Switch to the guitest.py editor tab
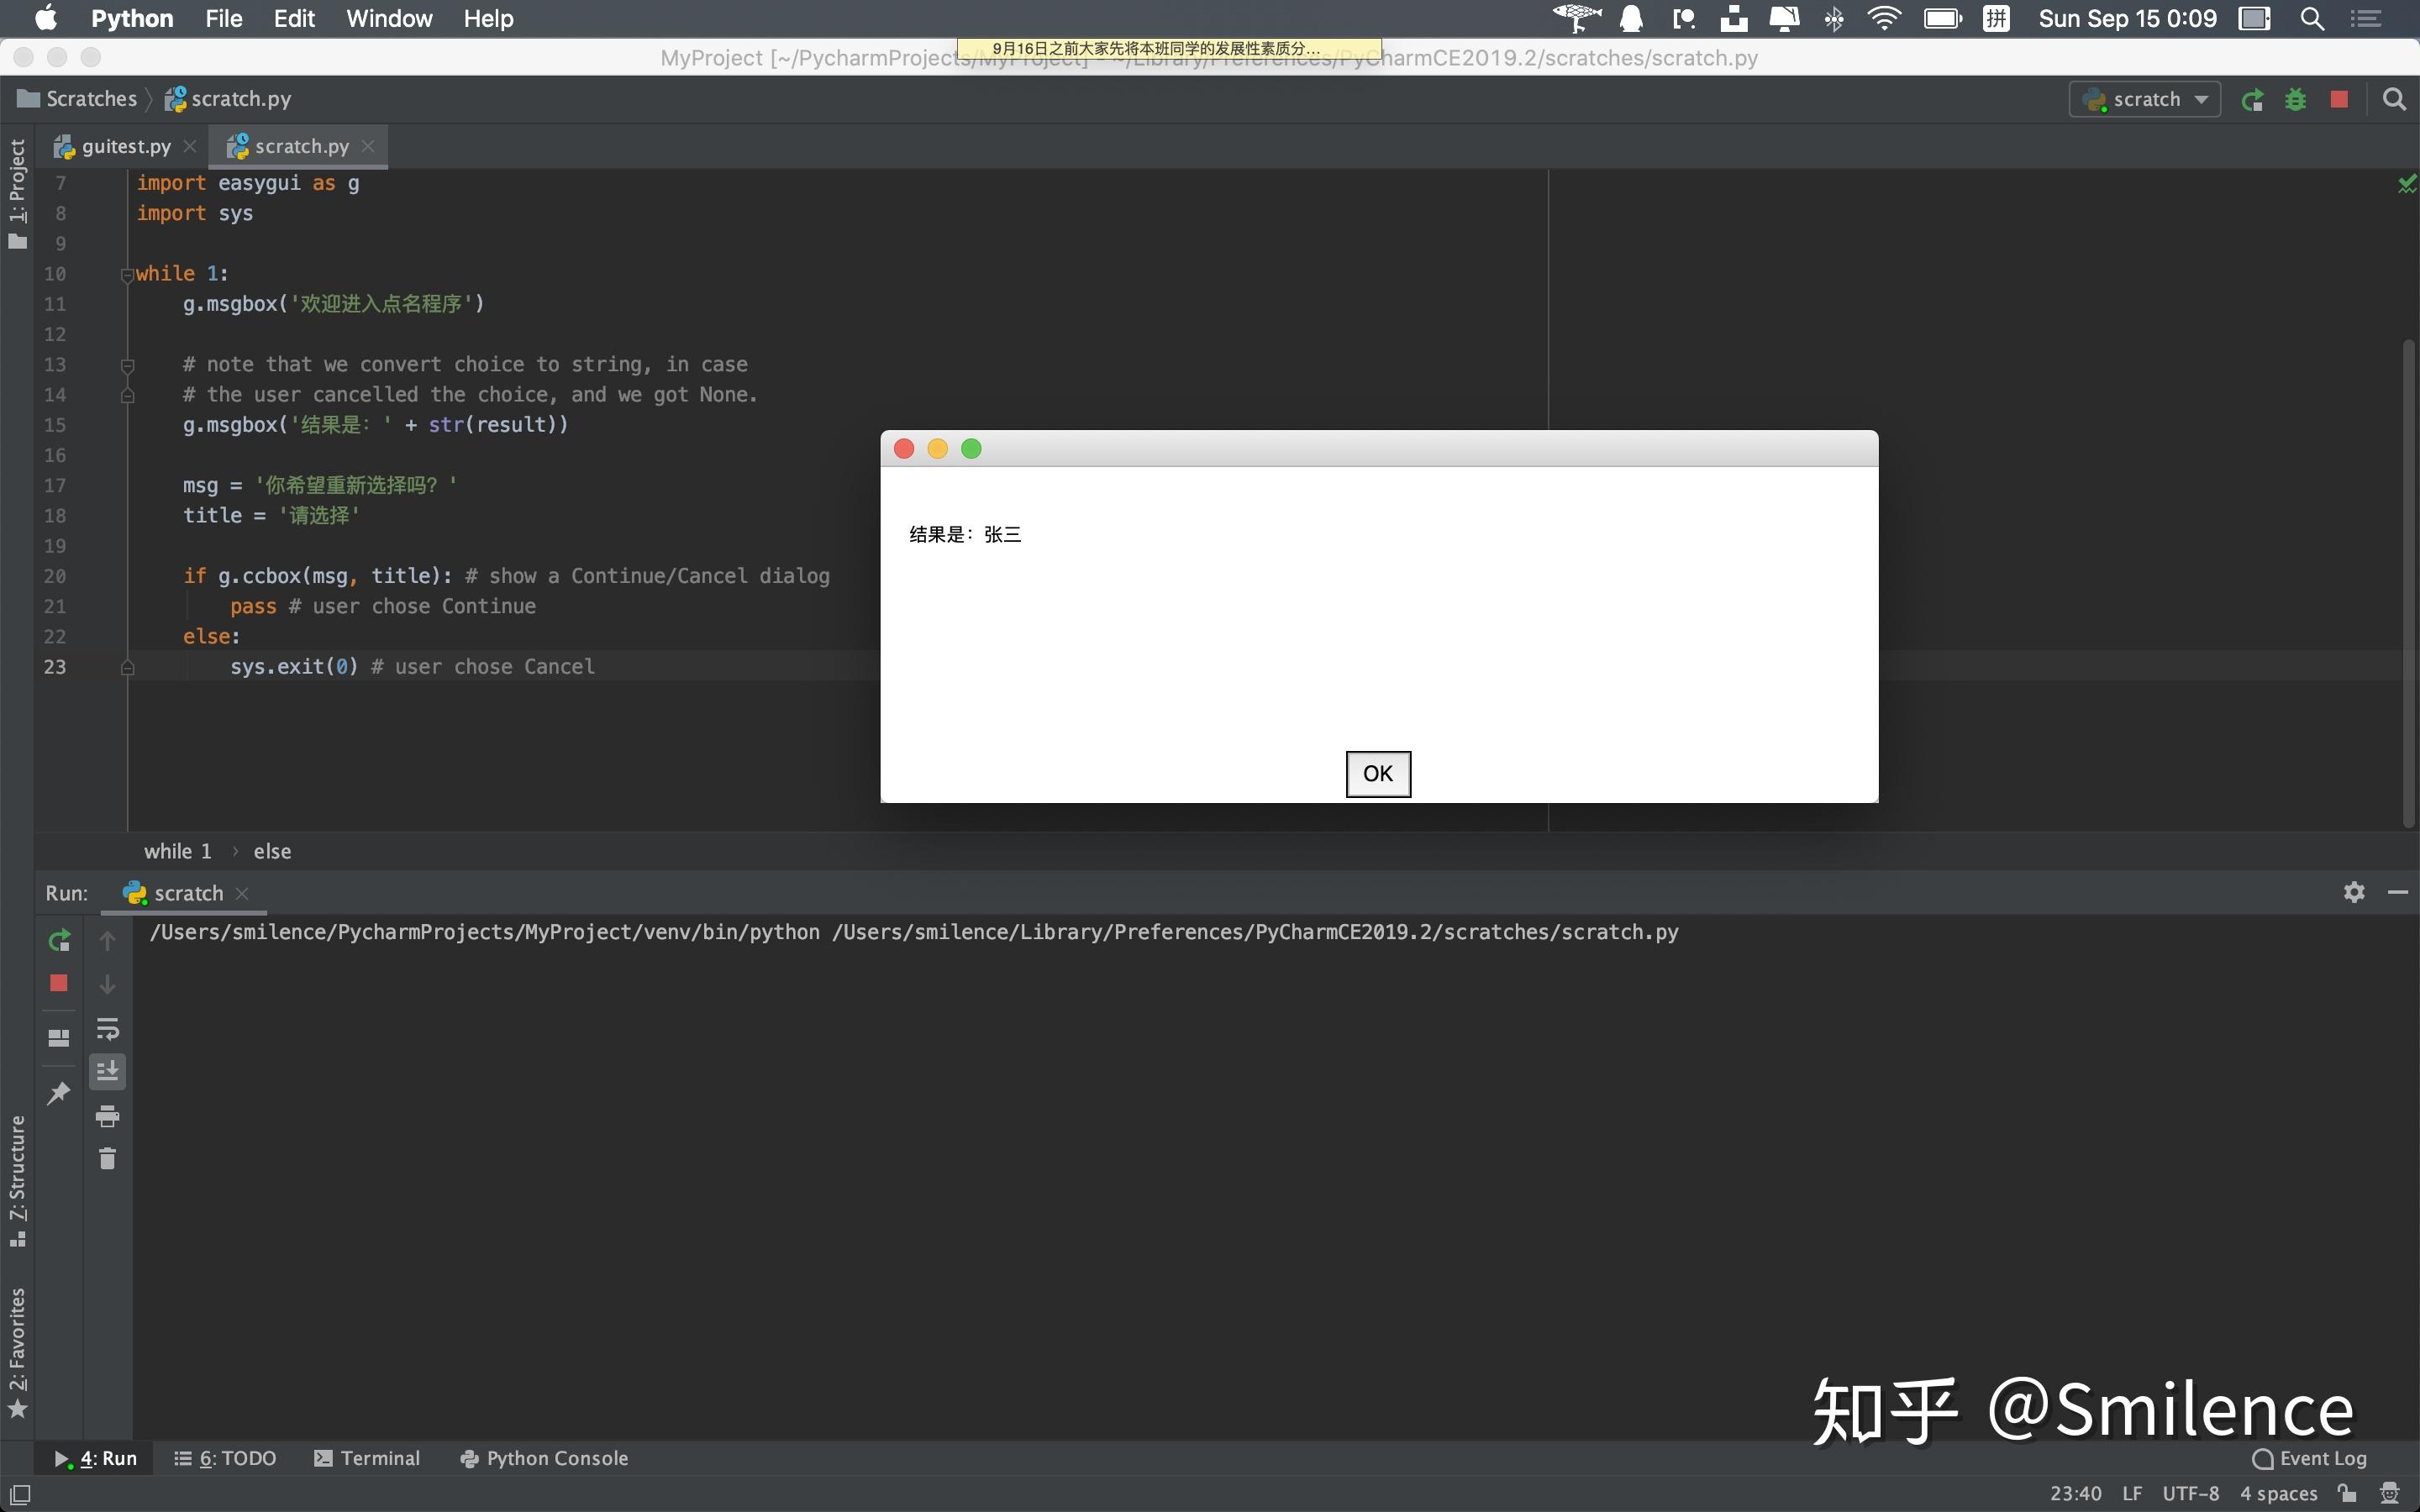Image resolution: width=2420 pixels, height=1512 pixels. tap(125, 146)
